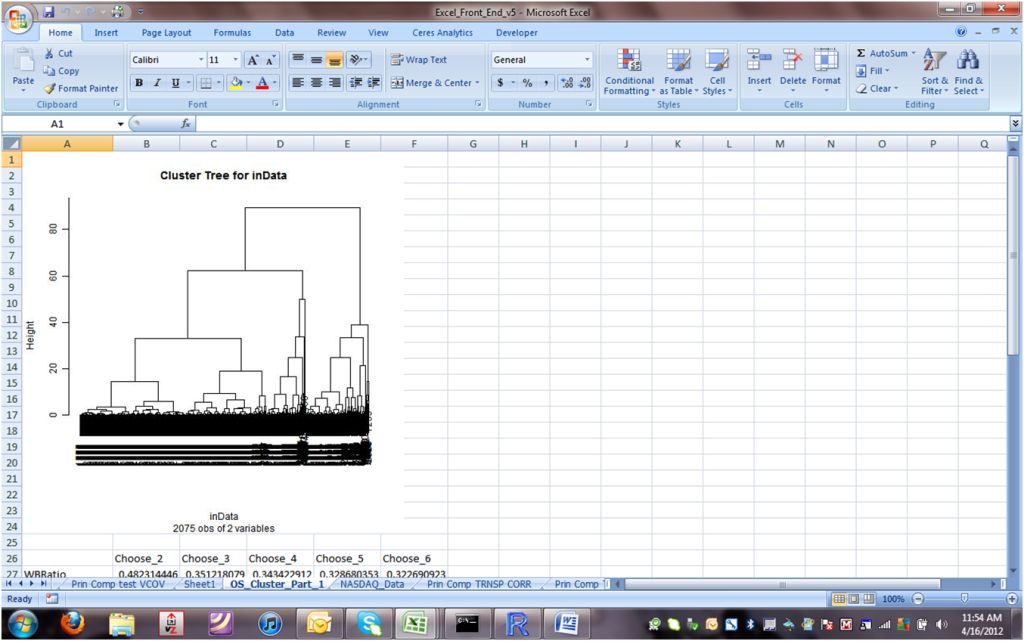Switch to Sheet1 worksheet tab
Viewport: 1024px width, 641px height.
pos(199,584)
